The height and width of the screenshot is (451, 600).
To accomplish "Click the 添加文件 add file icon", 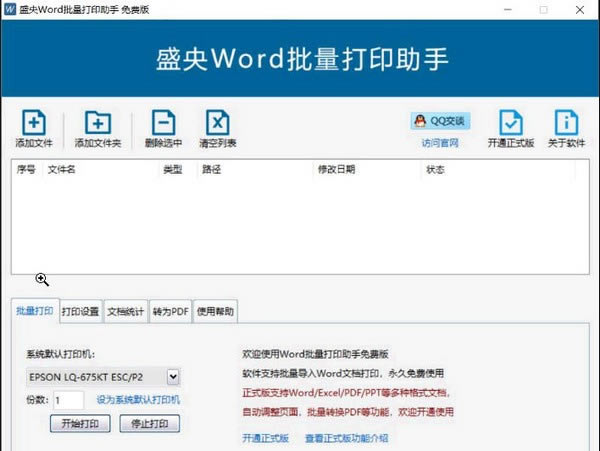I will click(34, 122).
